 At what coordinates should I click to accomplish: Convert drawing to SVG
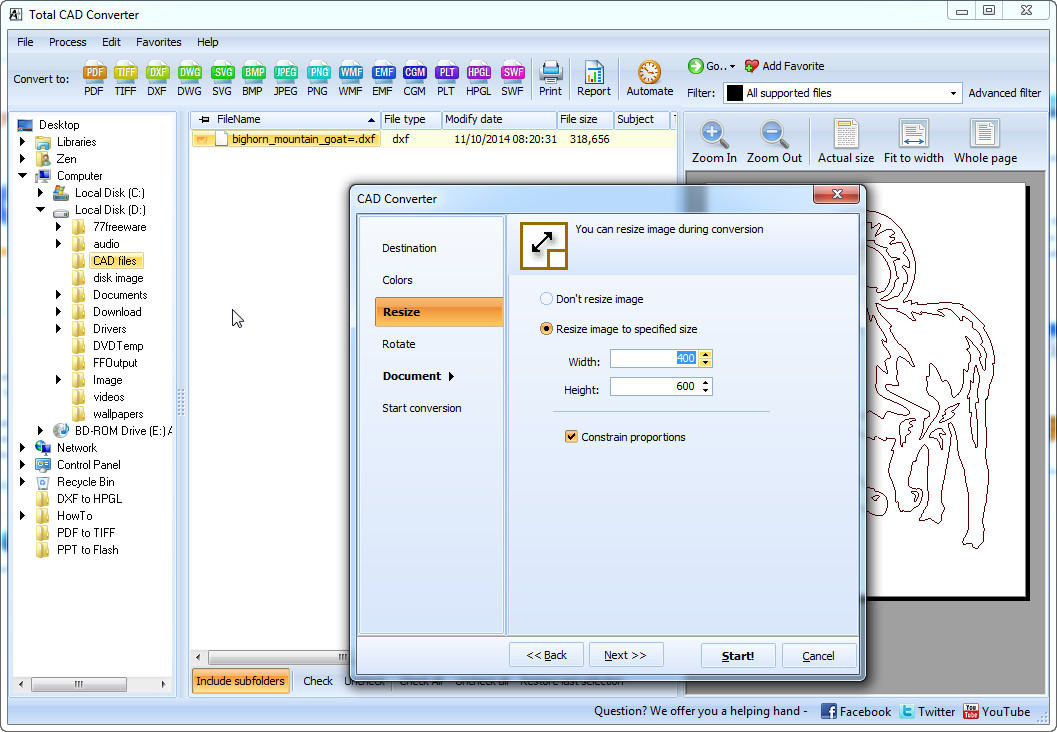click(222, 79)
